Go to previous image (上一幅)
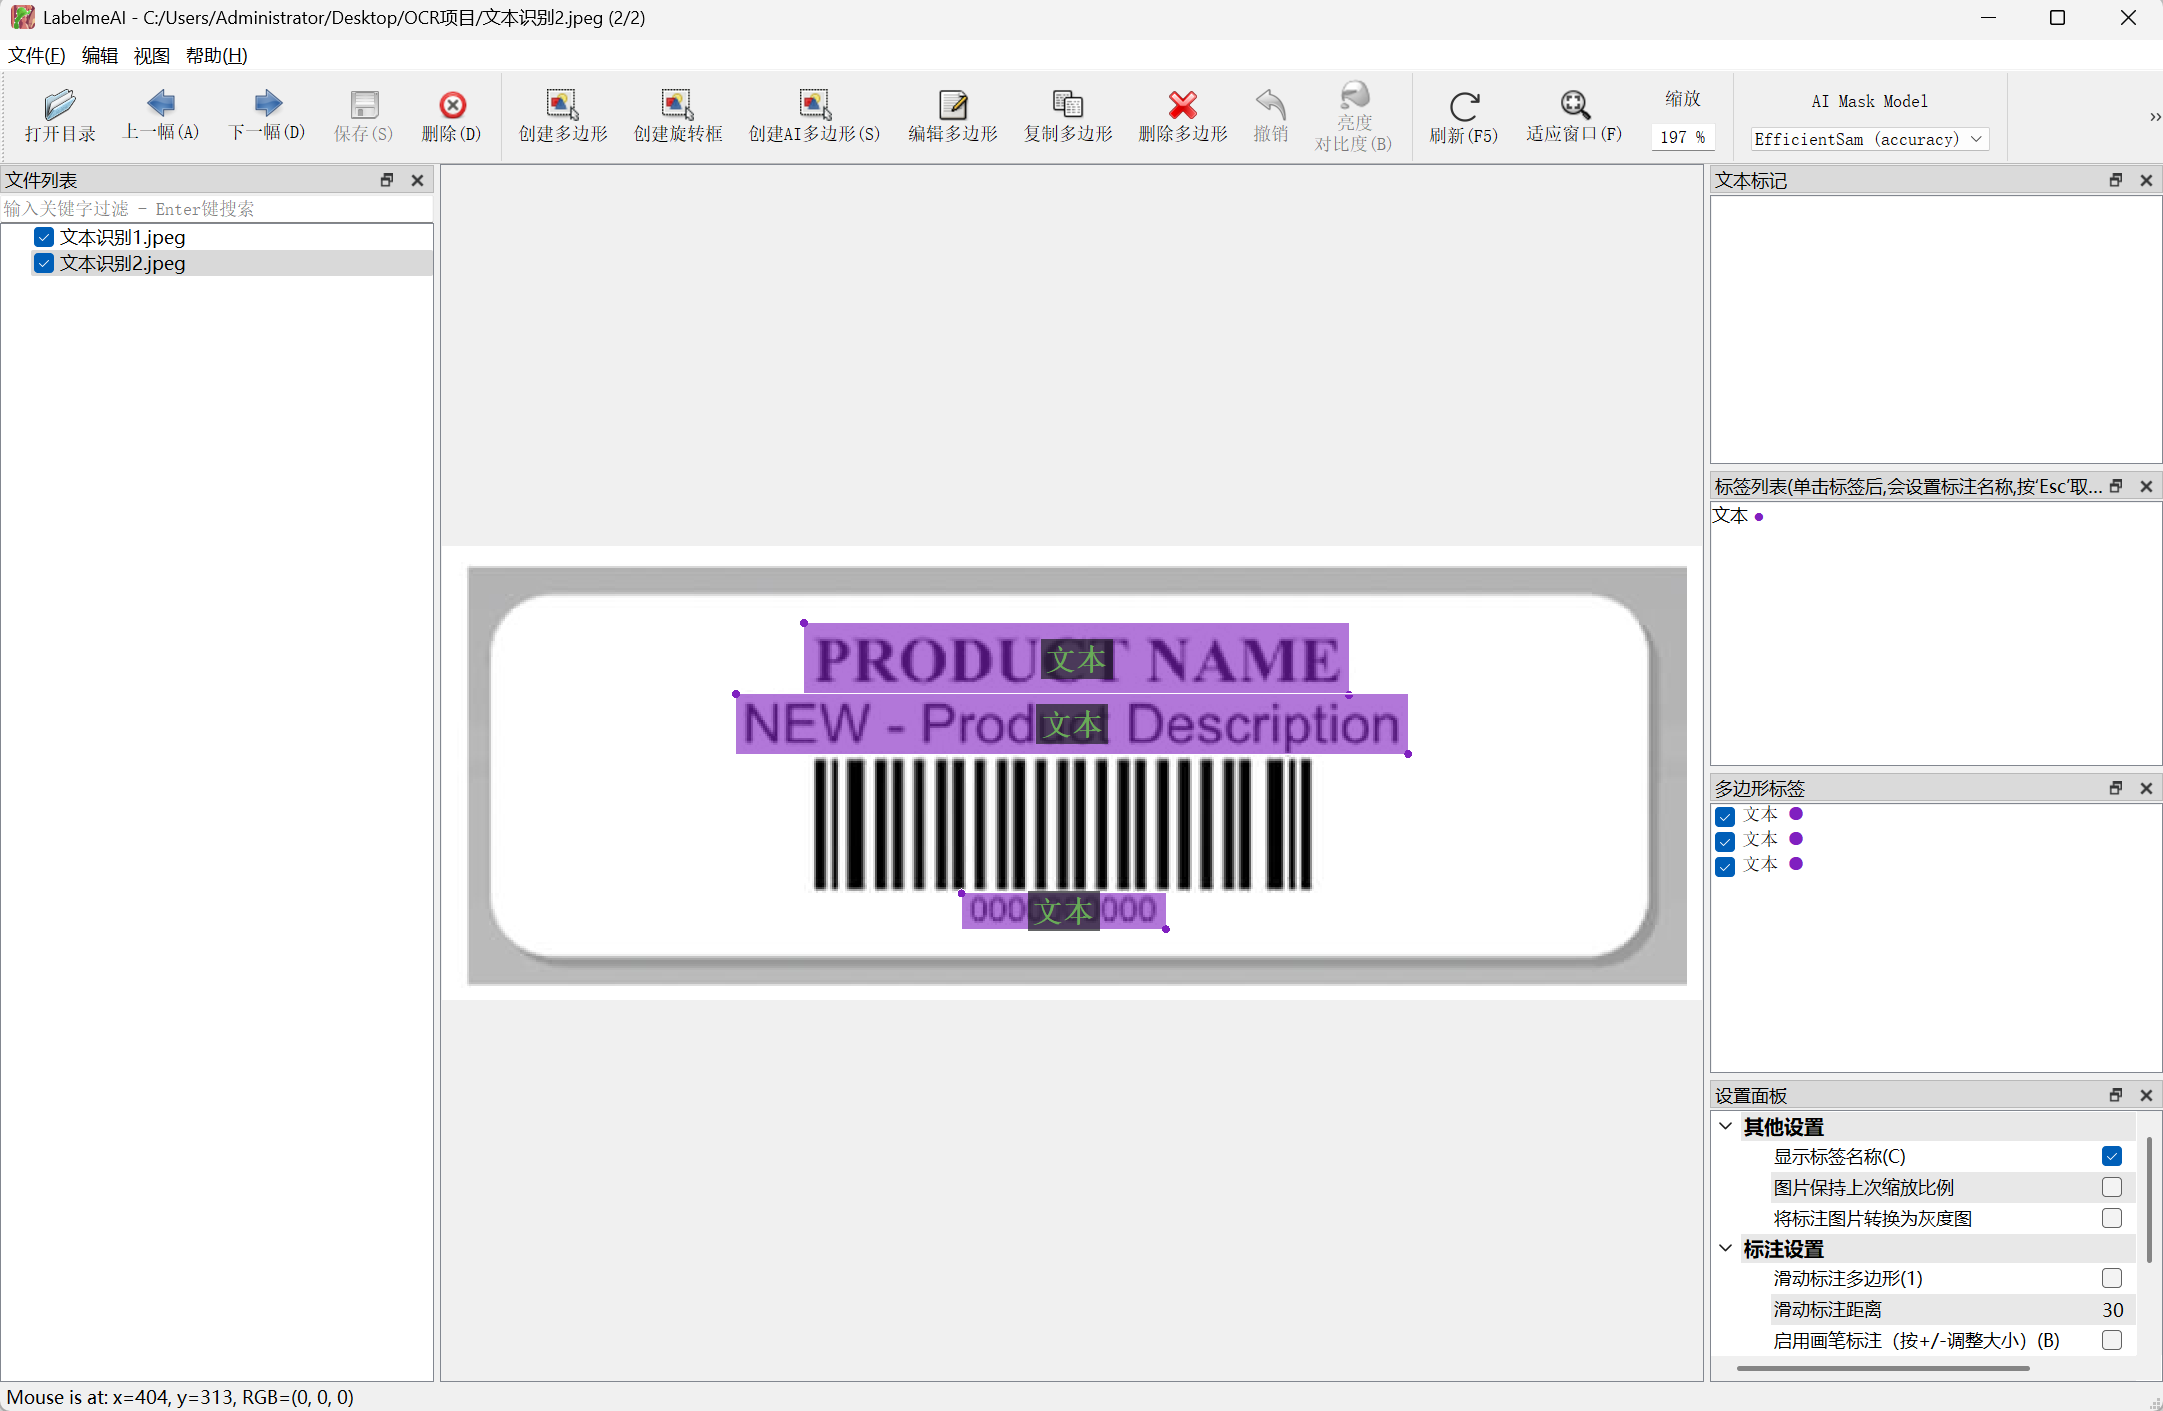This screenshot has height=1411, width=2163. pyautogui.click(x=161, y=103)
